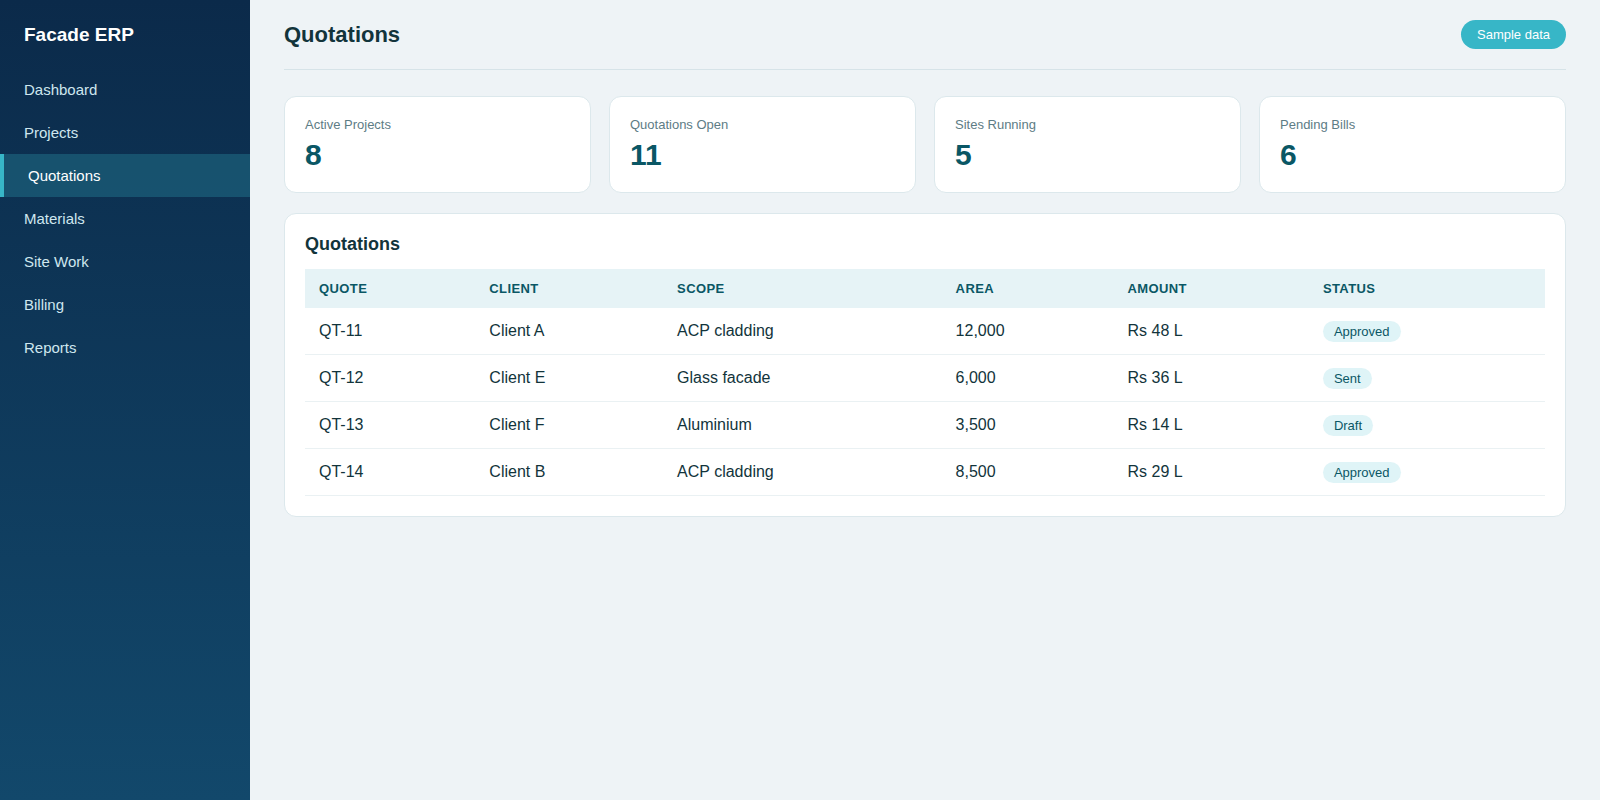Select quote QT-11

click(340, 331)
